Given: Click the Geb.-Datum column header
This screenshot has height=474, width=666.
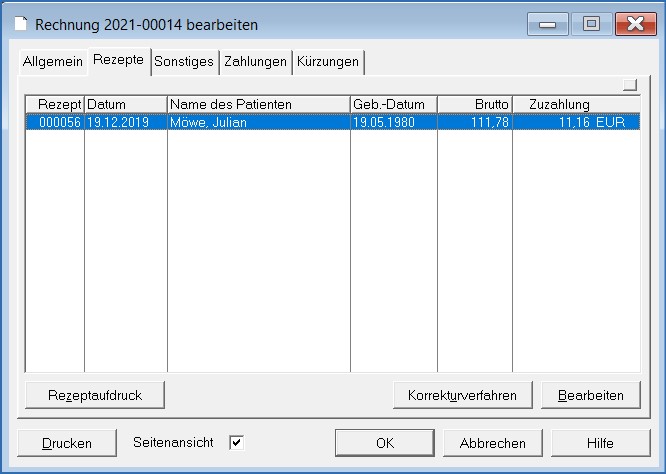Looking at the screenshot, I should (x=394, y=104).
